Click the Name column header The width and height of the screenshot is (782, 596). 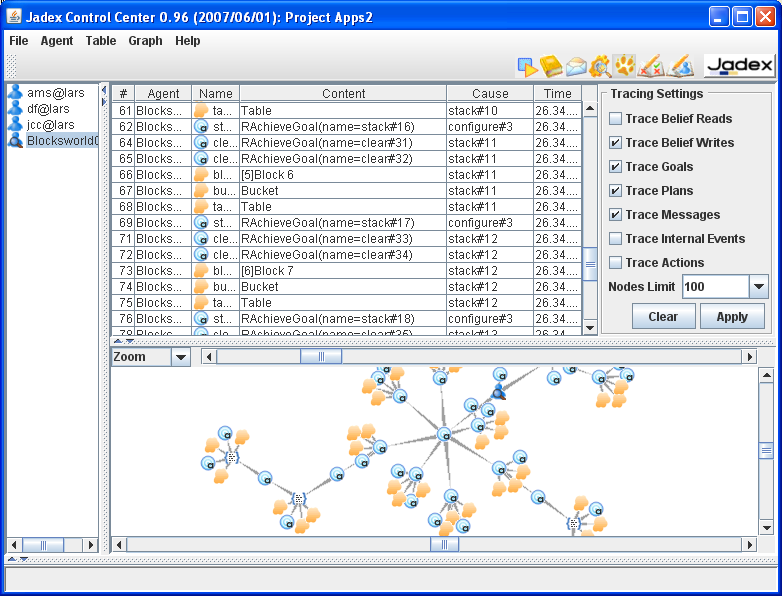tap(215, 93)
